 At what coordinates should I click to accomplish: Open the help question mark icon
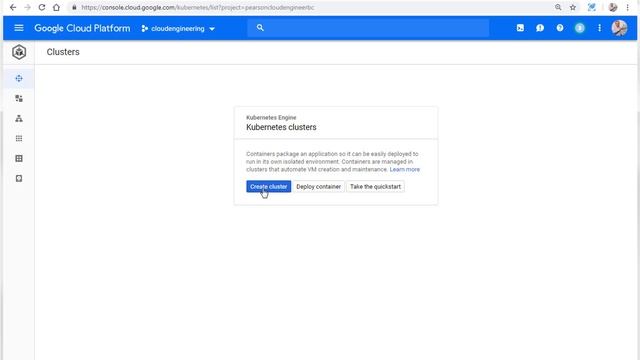pyautogui.click(x=560, y=28)
